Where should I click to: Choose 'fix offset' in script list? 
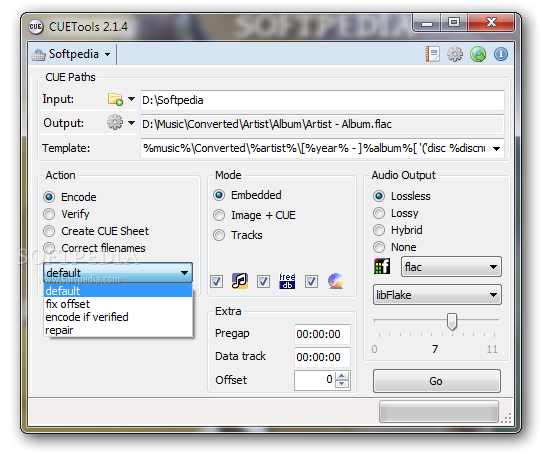118,304
